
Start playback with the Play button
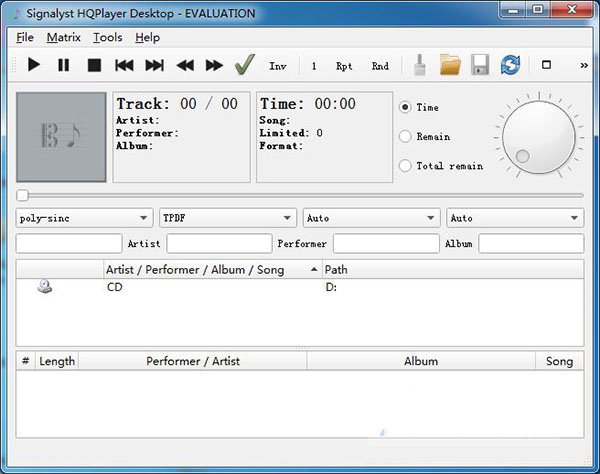click(x=34, y=65)
